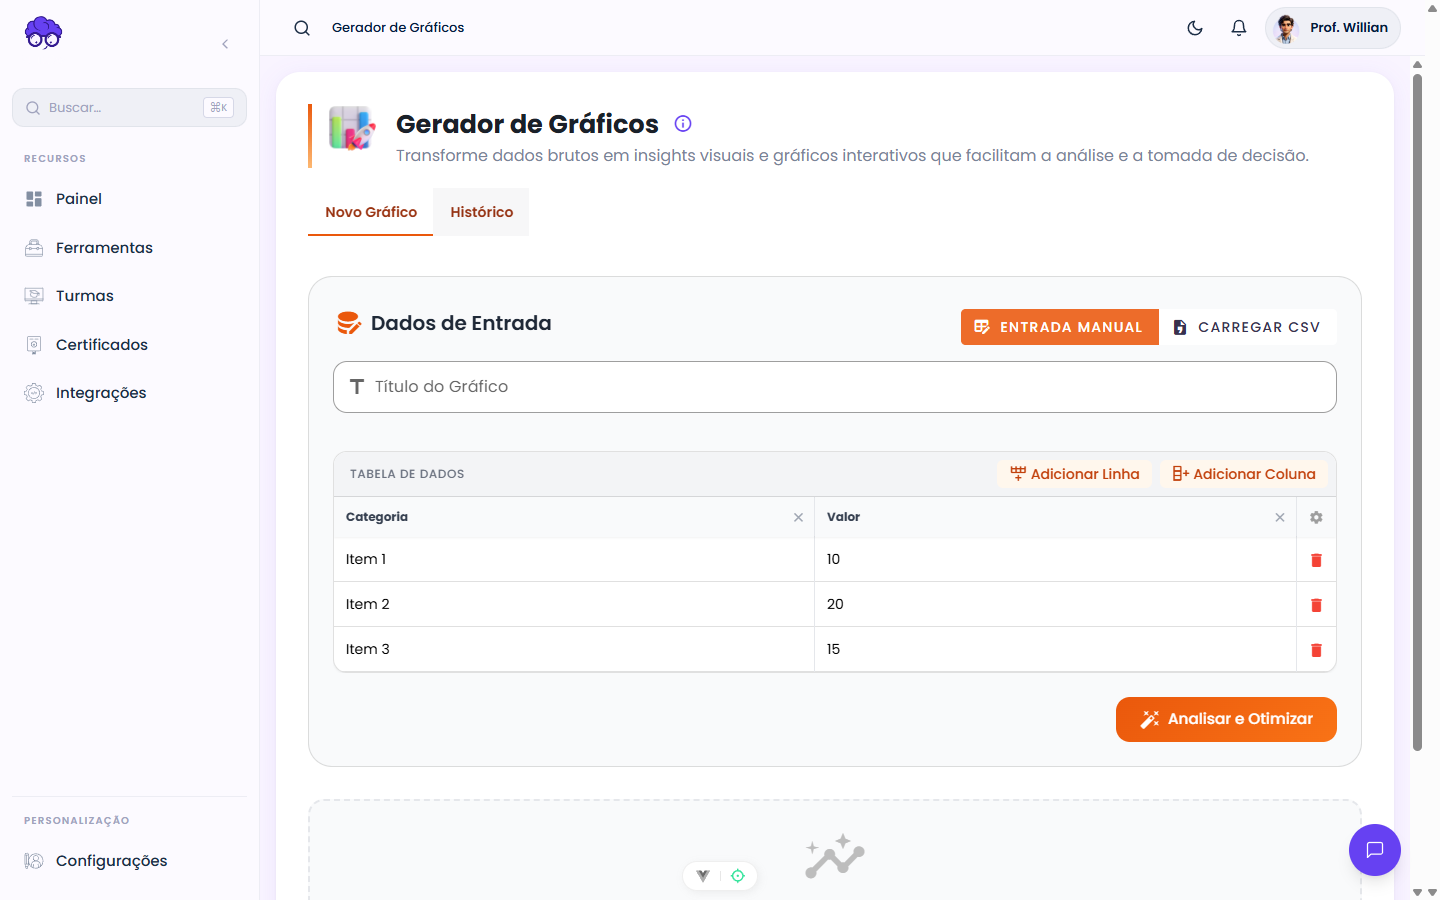Open the Prof. Willian profile menu
Viewport: 1440px width, 900px height.
[1333, 28]
